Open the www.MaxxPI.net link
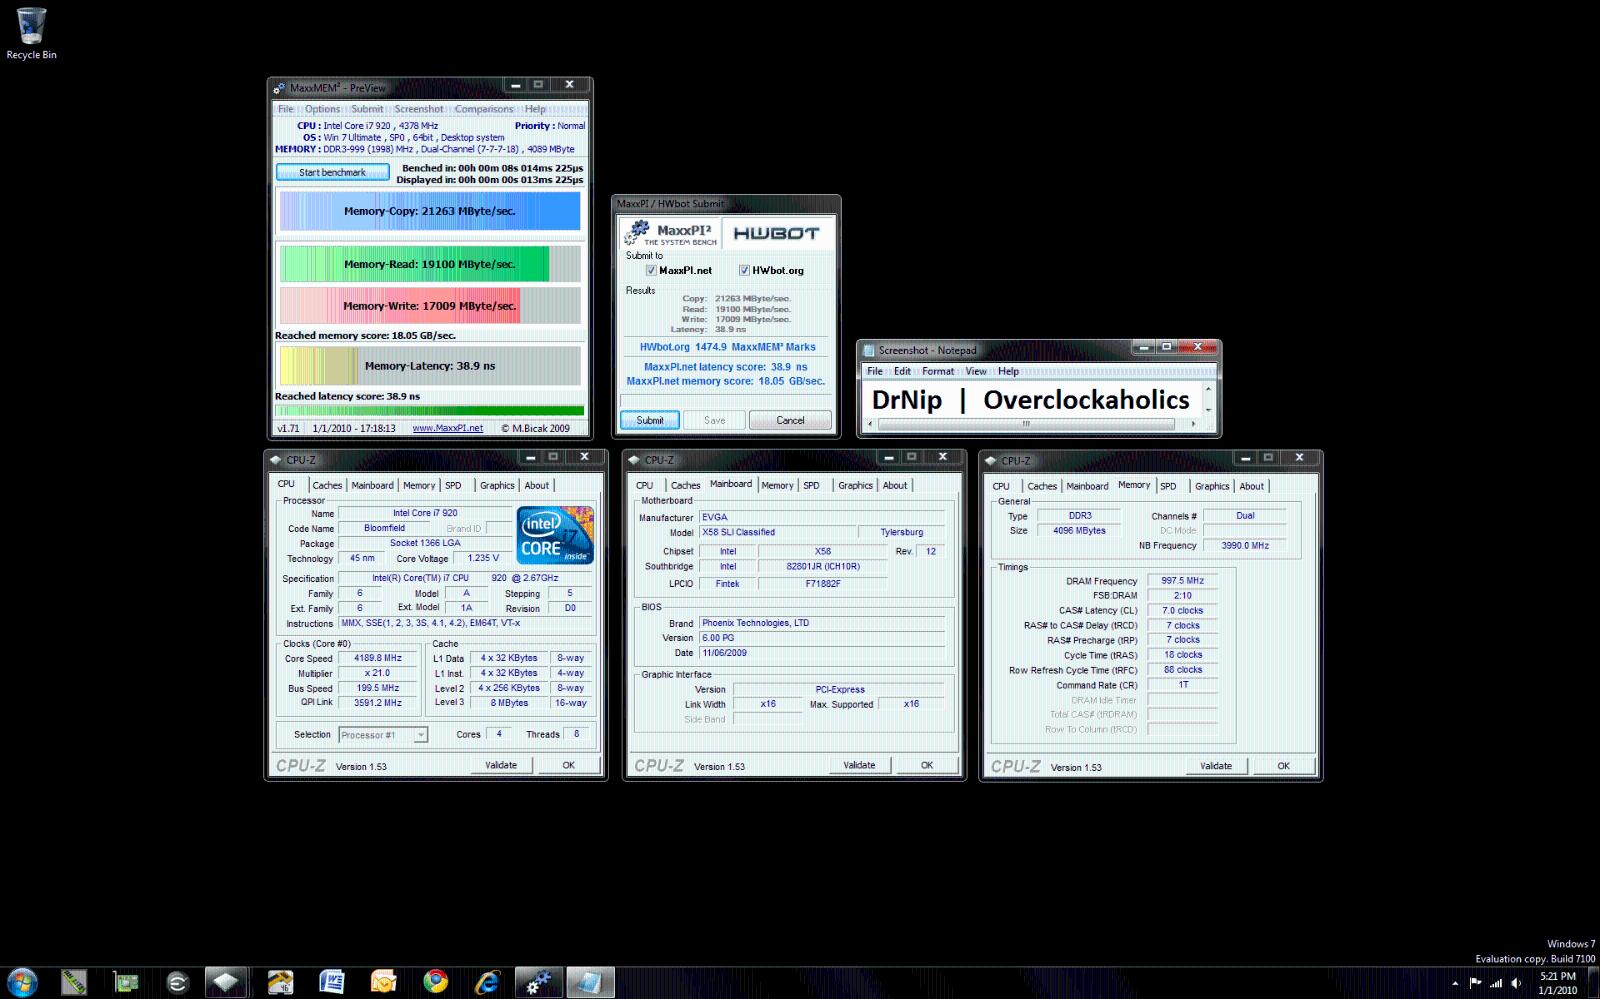The width and height of the screenshot is (1600, 999). point(448,428)
